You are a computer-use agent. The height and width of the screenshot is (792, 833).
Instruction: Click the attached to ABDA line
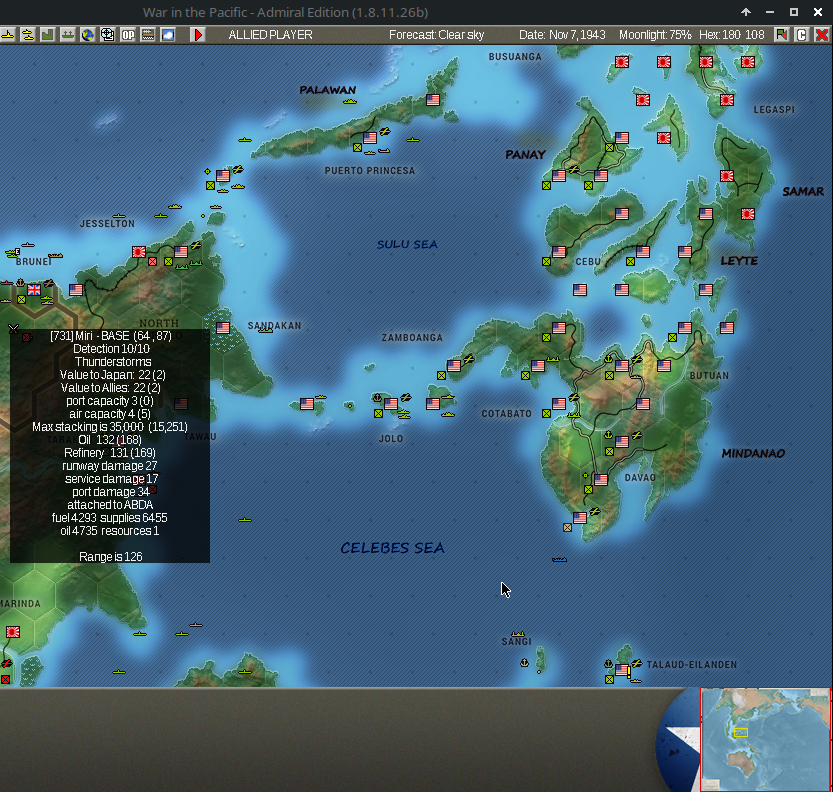point(110,505)
